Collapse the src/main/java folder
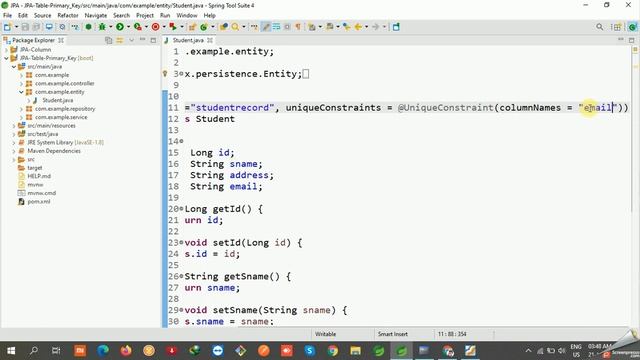 (x=13, y=67)
